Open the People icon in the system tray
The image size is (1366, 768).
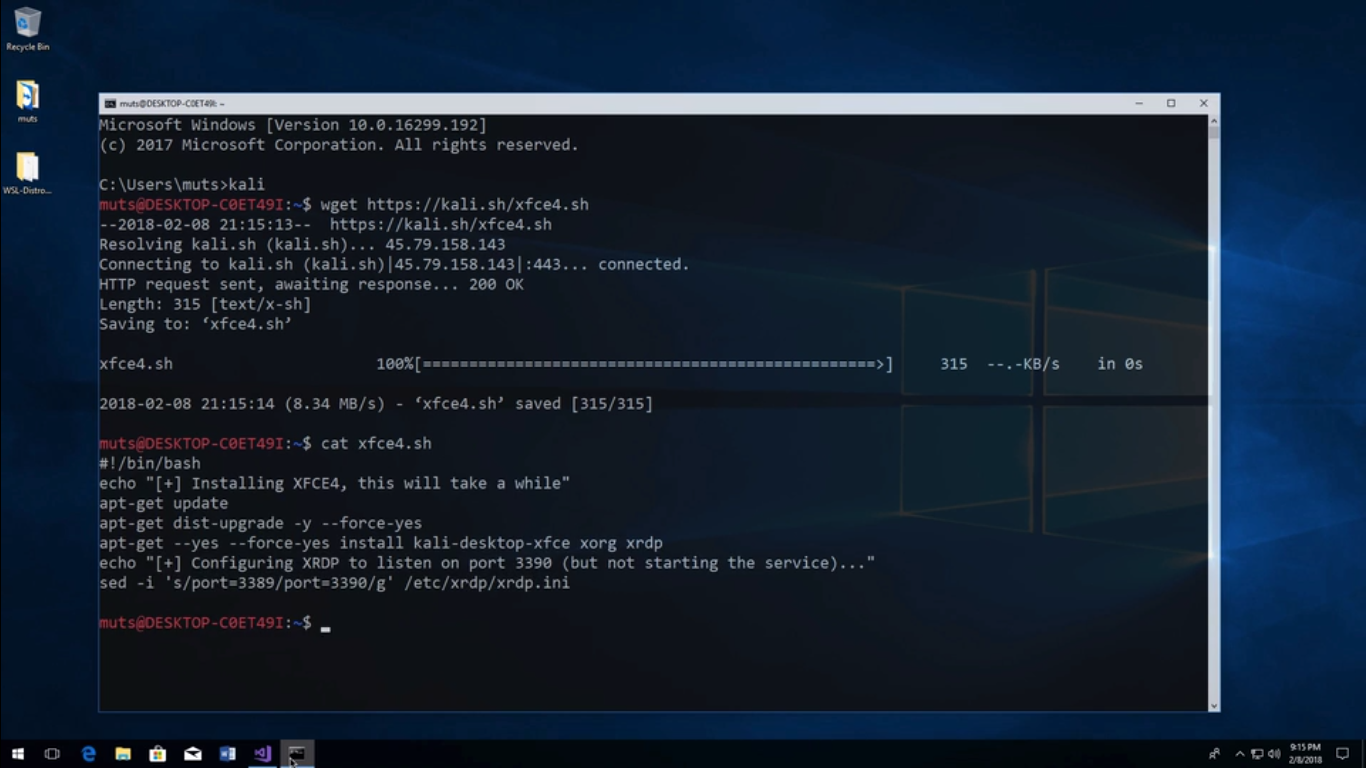click(1214, 754)
